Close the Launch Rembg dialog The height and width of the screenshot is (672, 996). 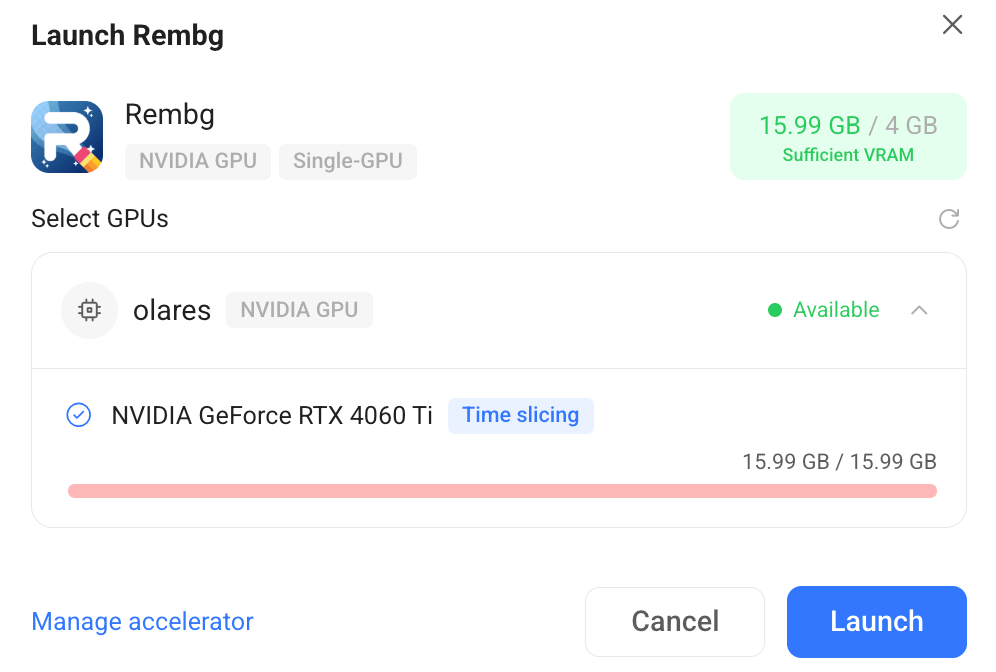[952, 25]
